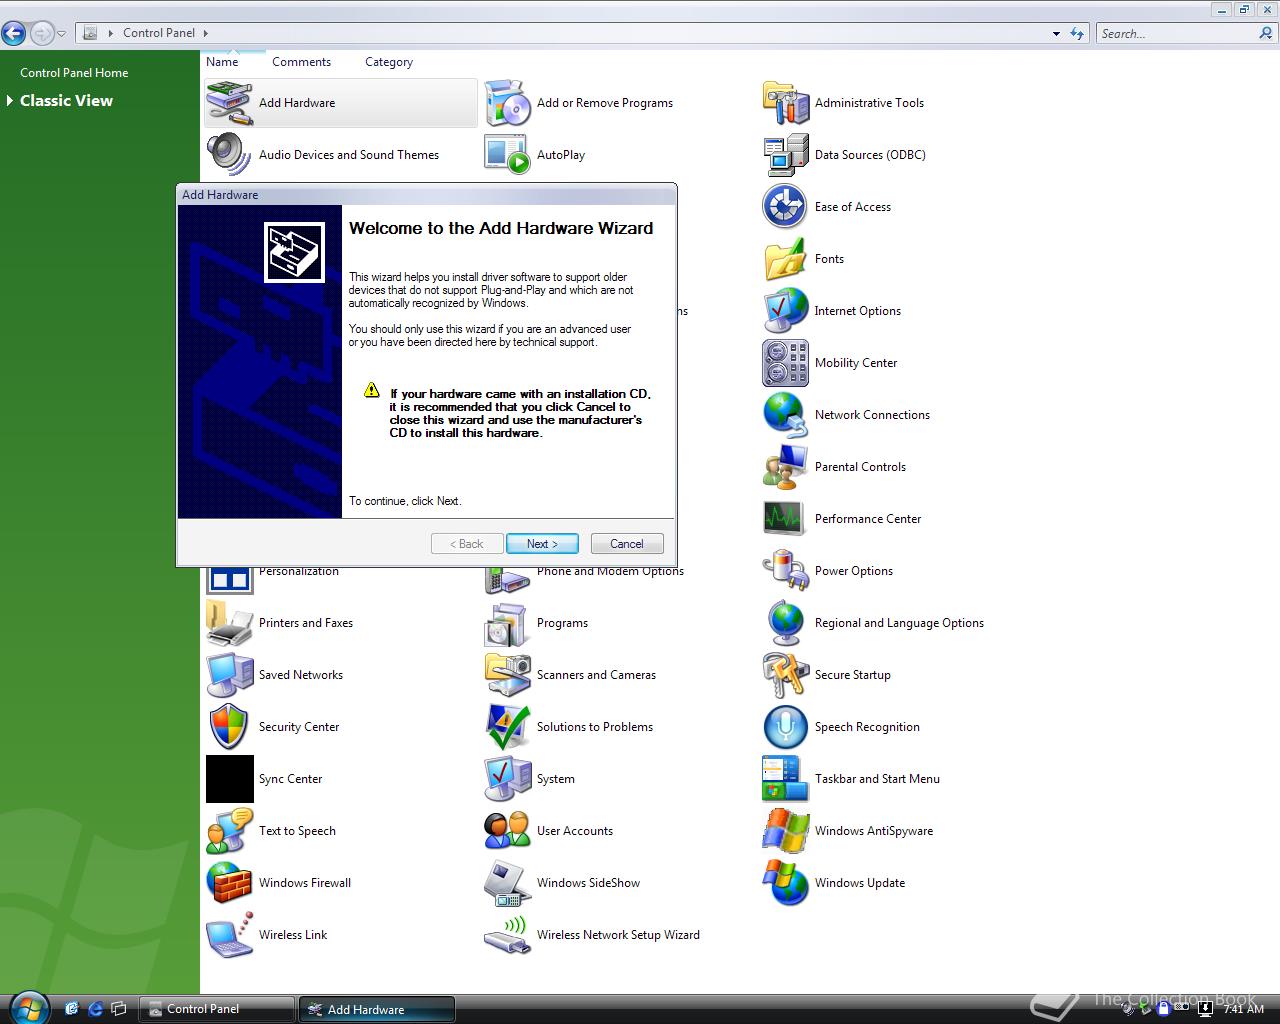Open the Add Hardware icon

pos(229,103)
